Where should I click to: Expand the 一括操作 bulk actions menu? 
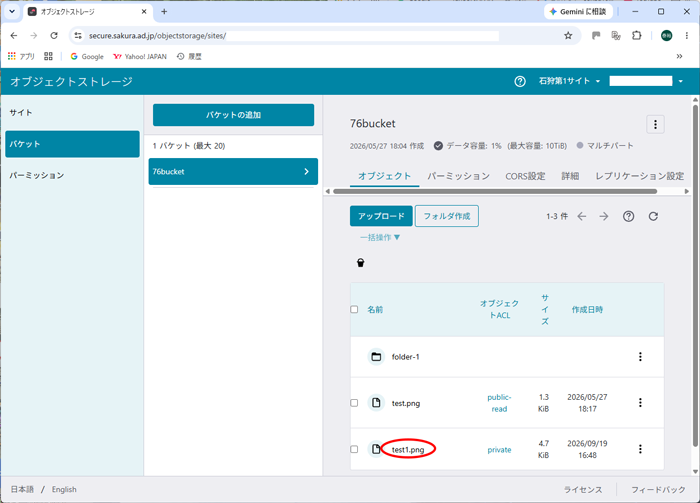[x=380, y=237]
